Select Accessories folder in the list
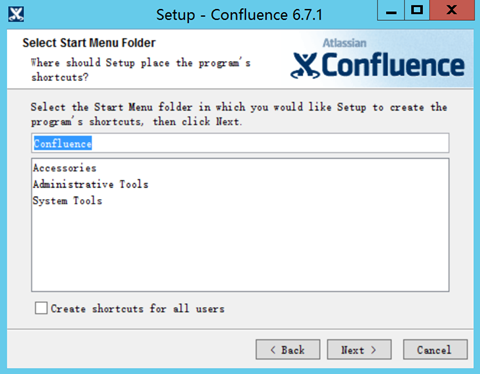This screenshot has height=374, width=480. point(65,168)
